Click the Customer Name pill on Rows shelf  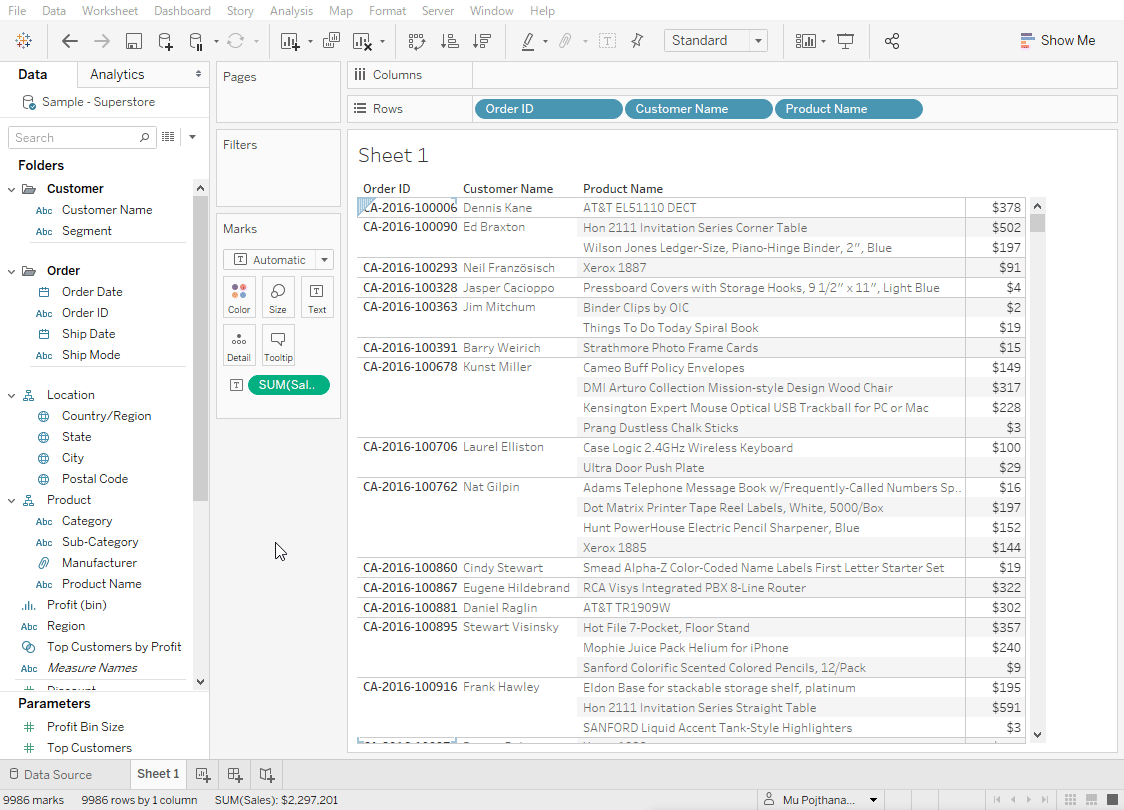[699, 109]
